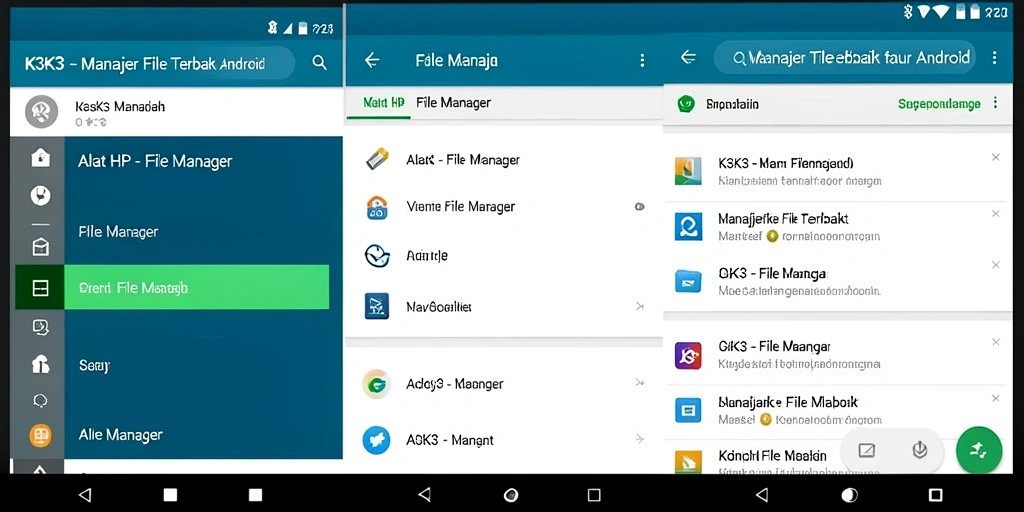Image resolution: width=1024 pixels, height=512 pixels.
Task: Click the green floating action button
Action: point(979,449)
